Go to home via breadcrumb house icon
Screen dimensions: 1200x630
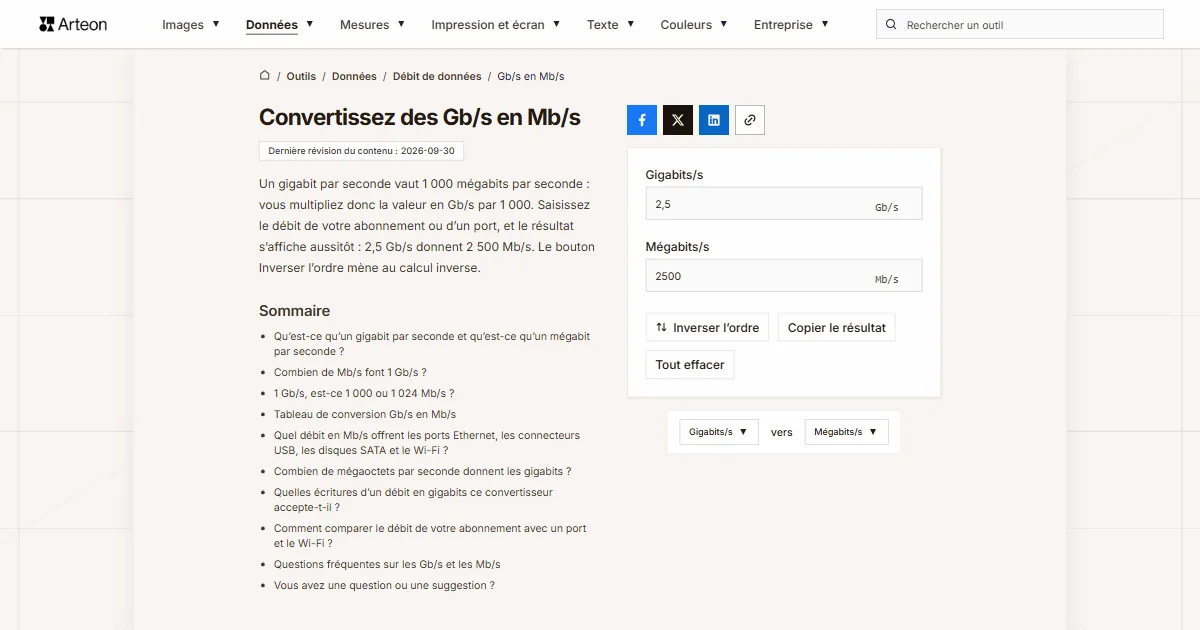(265, 76)
